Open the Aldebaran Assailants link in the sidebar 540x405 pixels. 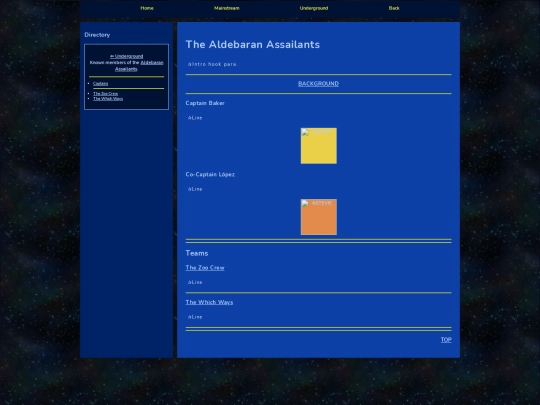pos(139,66)
